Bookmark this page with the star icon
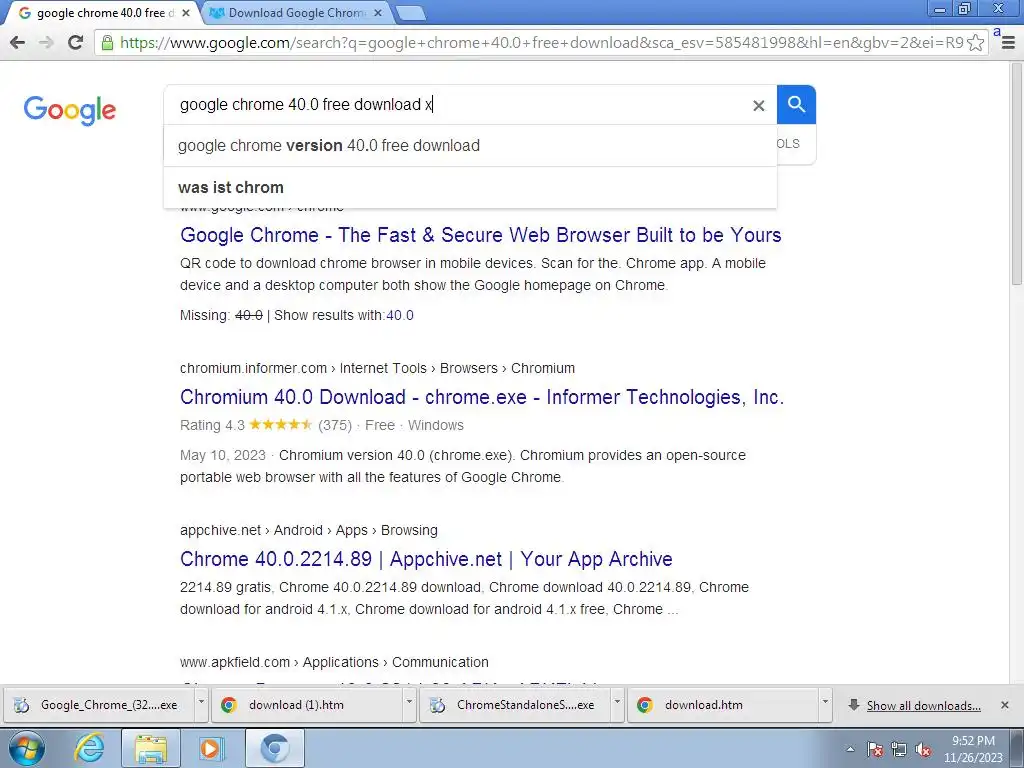The image size is (1024, 768). coord(976,43)
